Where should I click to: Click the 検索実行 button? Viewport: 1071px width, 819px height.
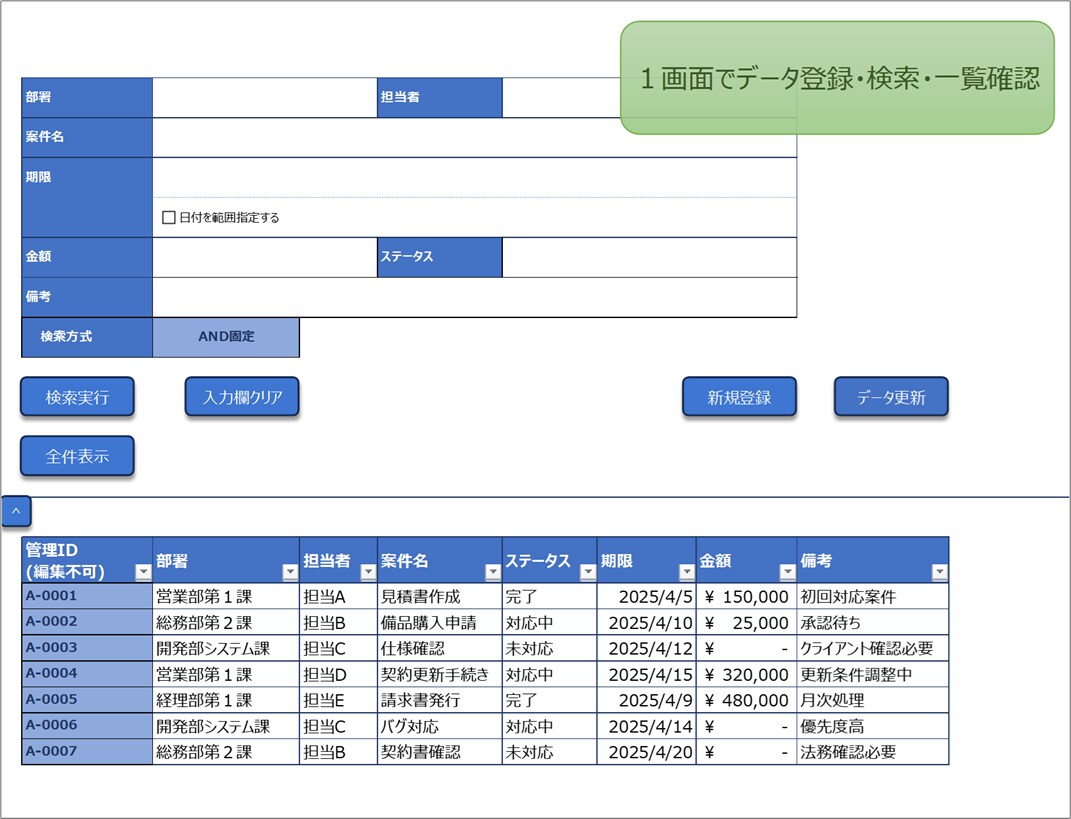point(77,397)
